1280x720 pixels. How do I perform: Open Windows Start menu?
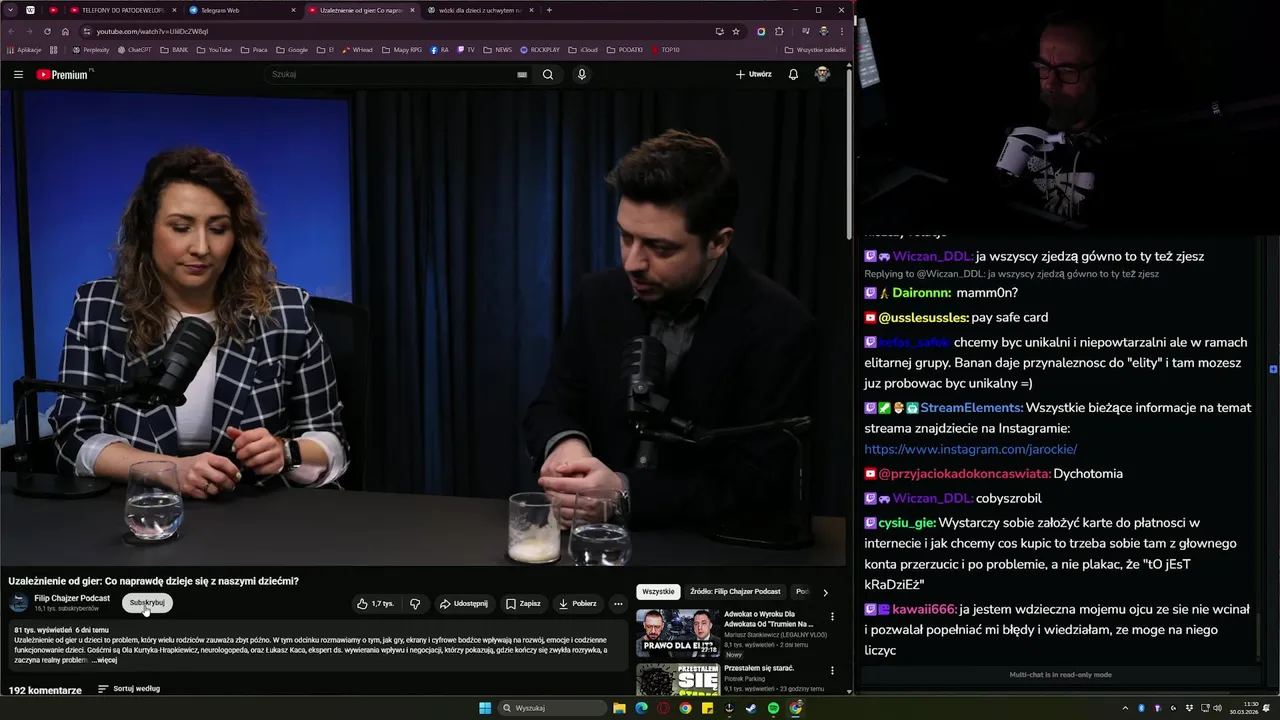[485, 708]
